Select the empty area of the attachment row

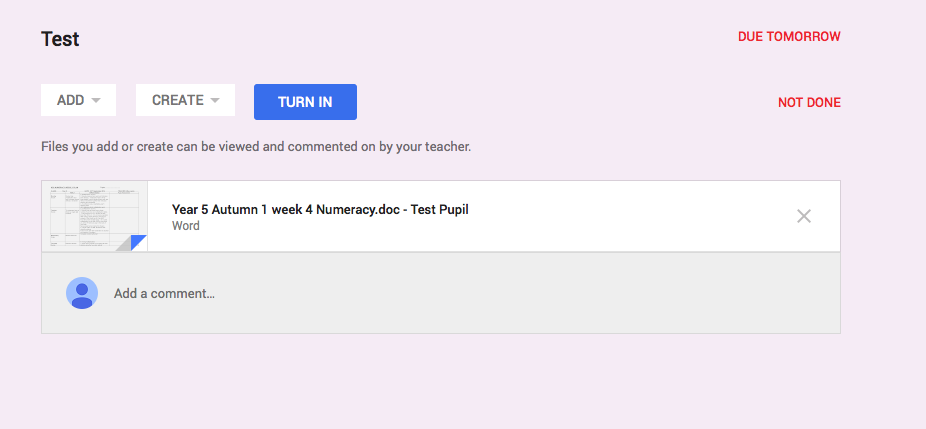point(620,216)
